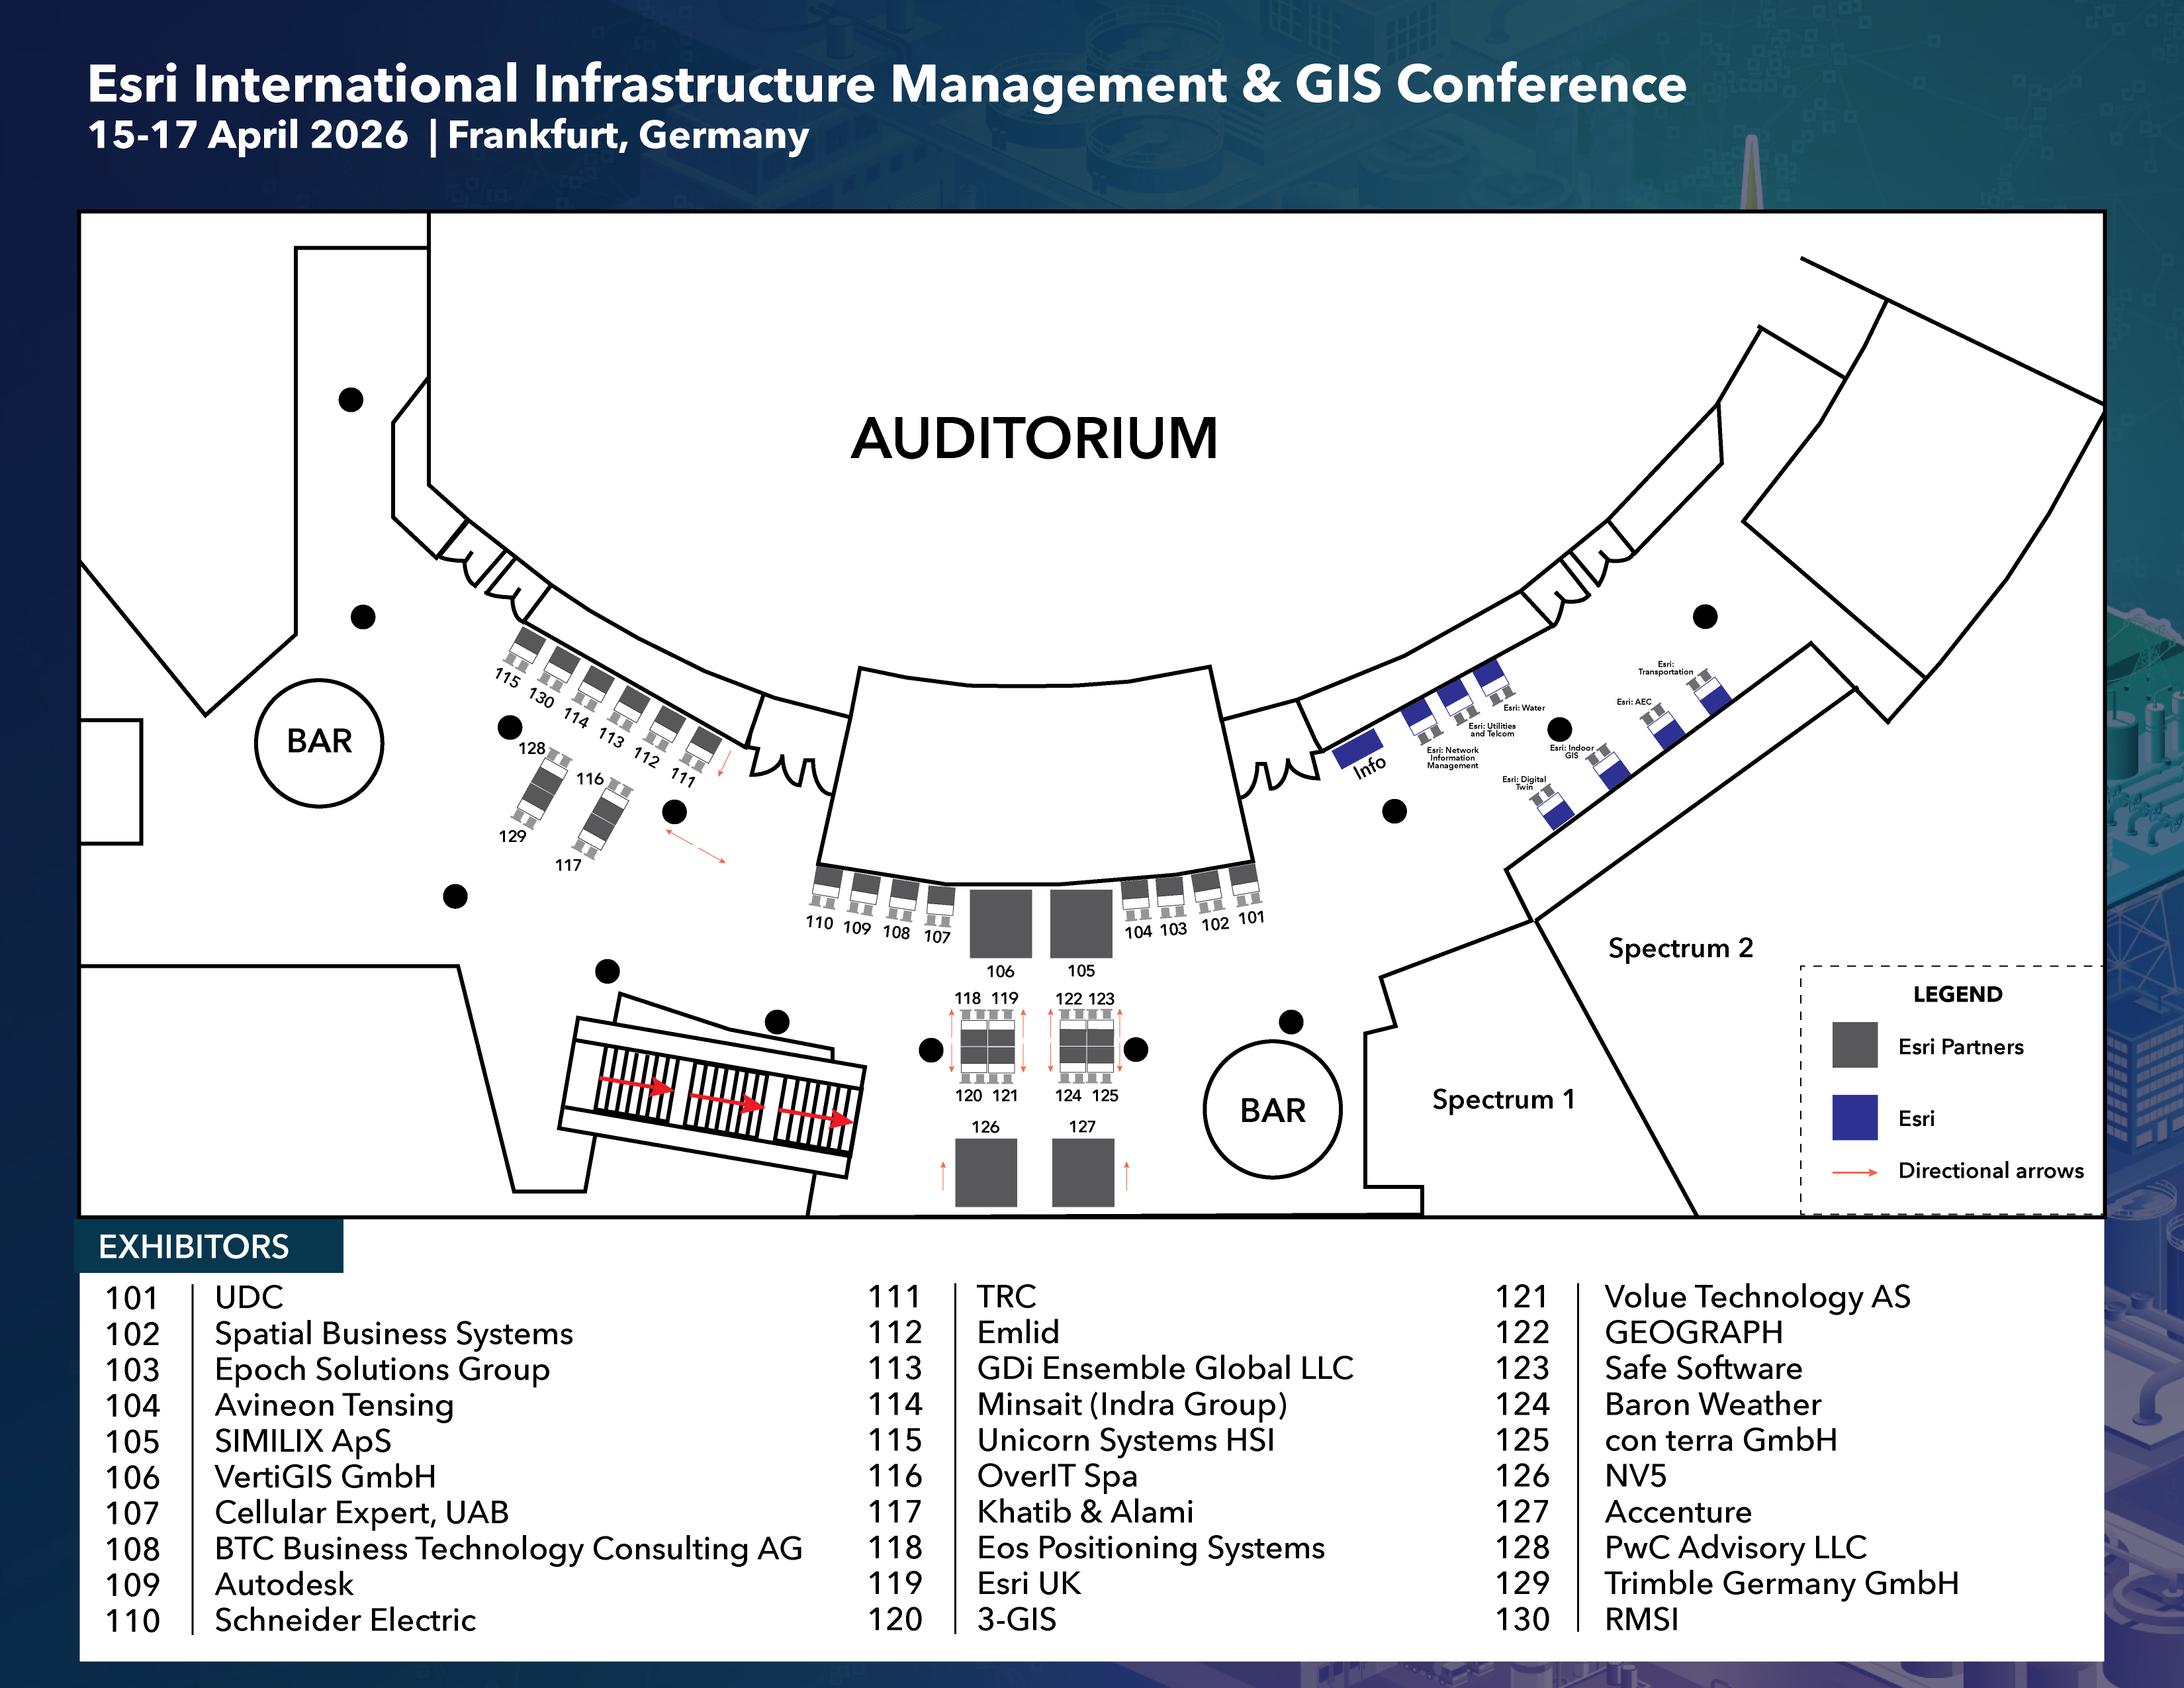This screenshot has width=2184, height=1688.
Task: Select booth 126 for NV5
Action: click(986, 1173)
